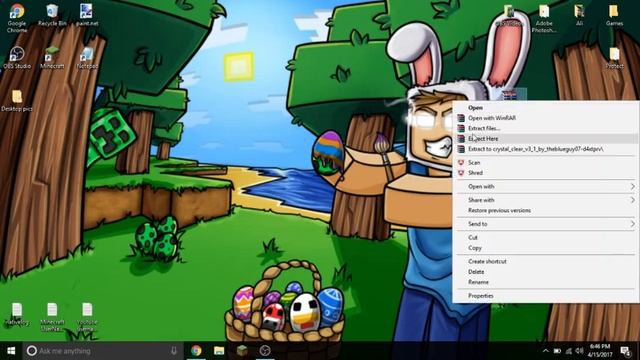This screenshot has height=360, width=640.
Task: Select Minecraft desktop shortcut
Action: pos(52,58)
